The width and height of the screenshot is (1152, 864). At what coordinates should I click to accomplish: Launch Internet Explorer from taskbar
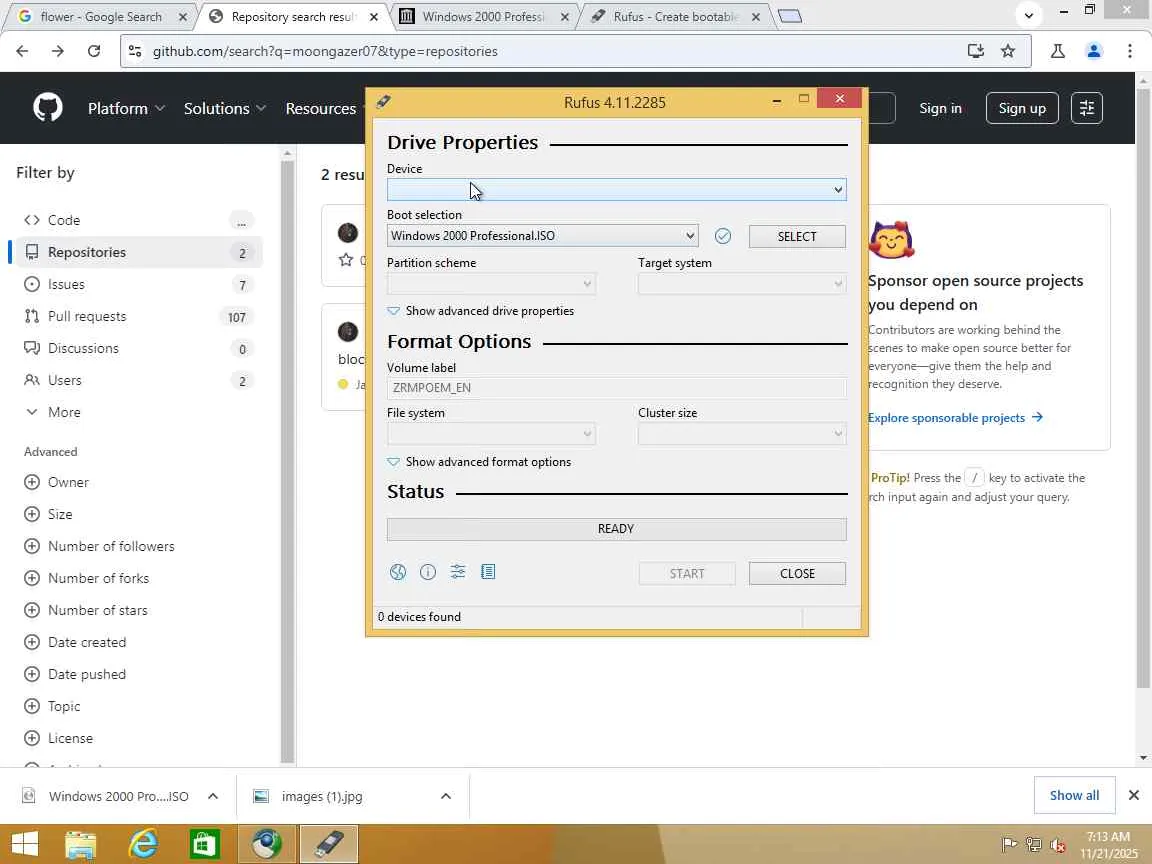tap(143, 844)
